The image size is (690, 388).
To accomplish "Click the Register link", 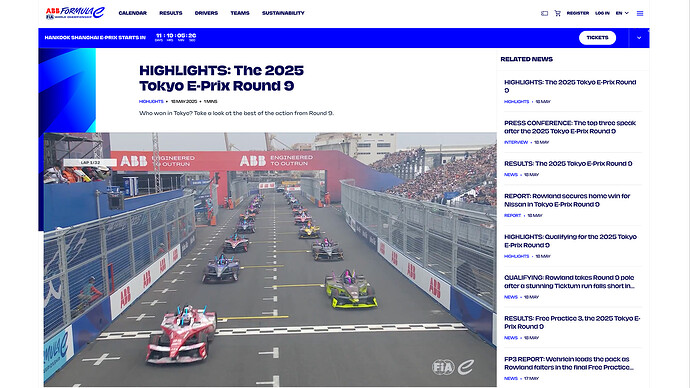I will pos(578,13).
